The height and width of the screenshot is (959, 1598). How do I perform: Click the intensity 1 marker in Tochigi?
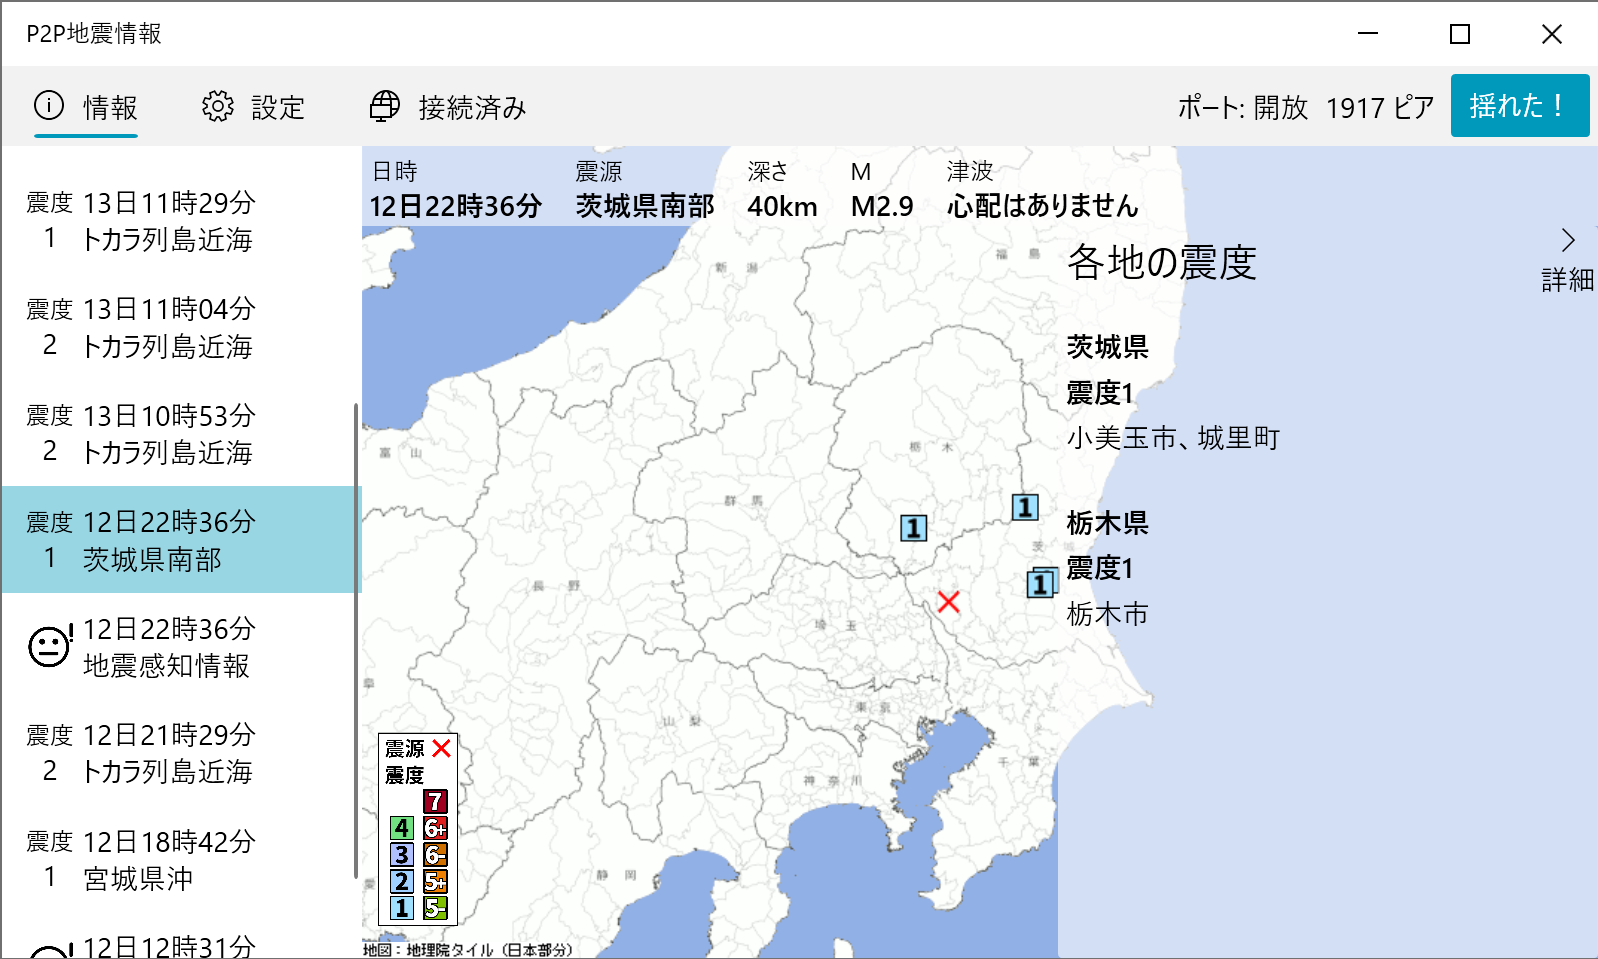click(913, 527)
